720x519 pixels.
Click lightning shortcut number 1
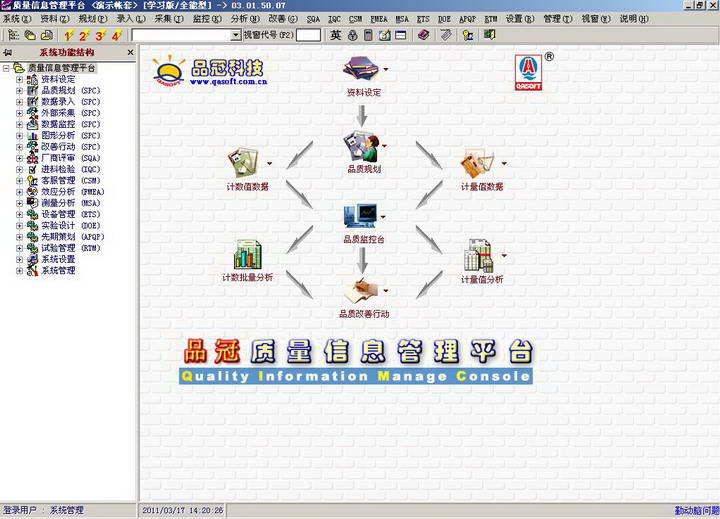(68, 35)
